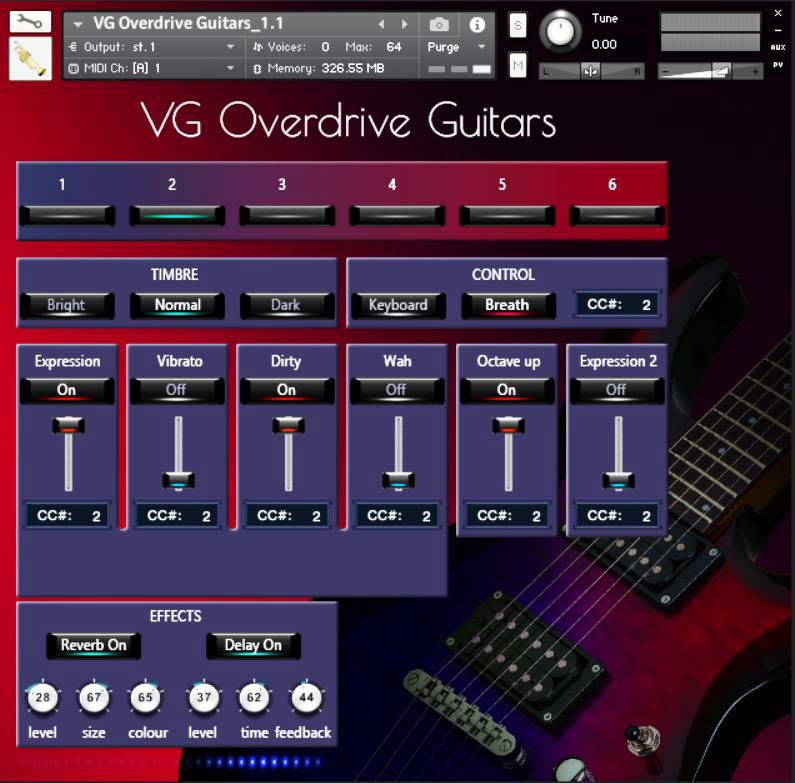Toggle Expression On button

click(67, 390)
